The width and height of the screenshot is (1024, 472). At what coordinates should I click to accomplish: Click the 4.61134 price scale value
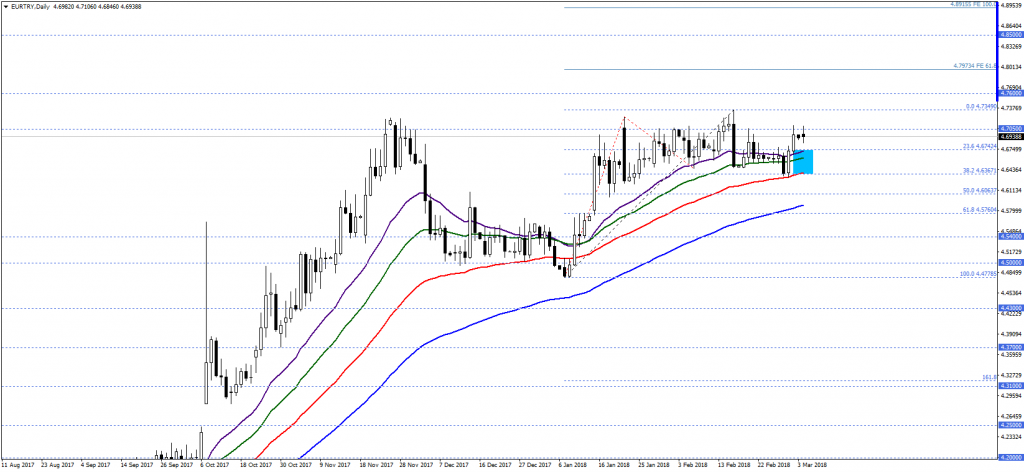tap(1011, 192)
